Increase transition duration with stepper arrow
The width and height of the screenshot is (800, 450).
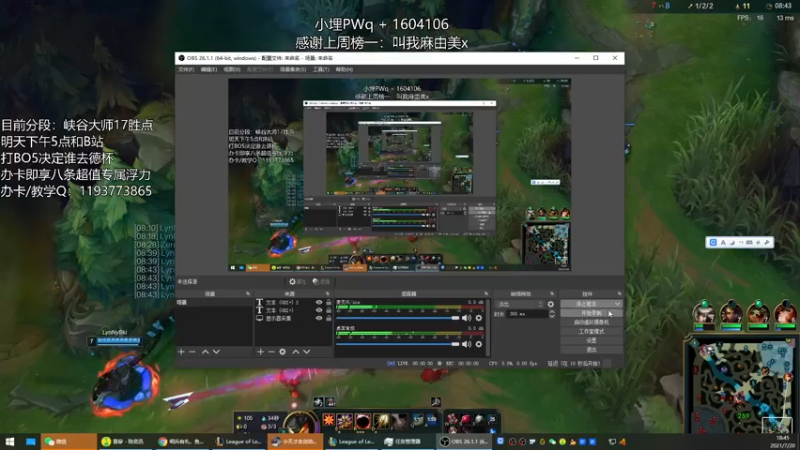(x=552, y=312)
